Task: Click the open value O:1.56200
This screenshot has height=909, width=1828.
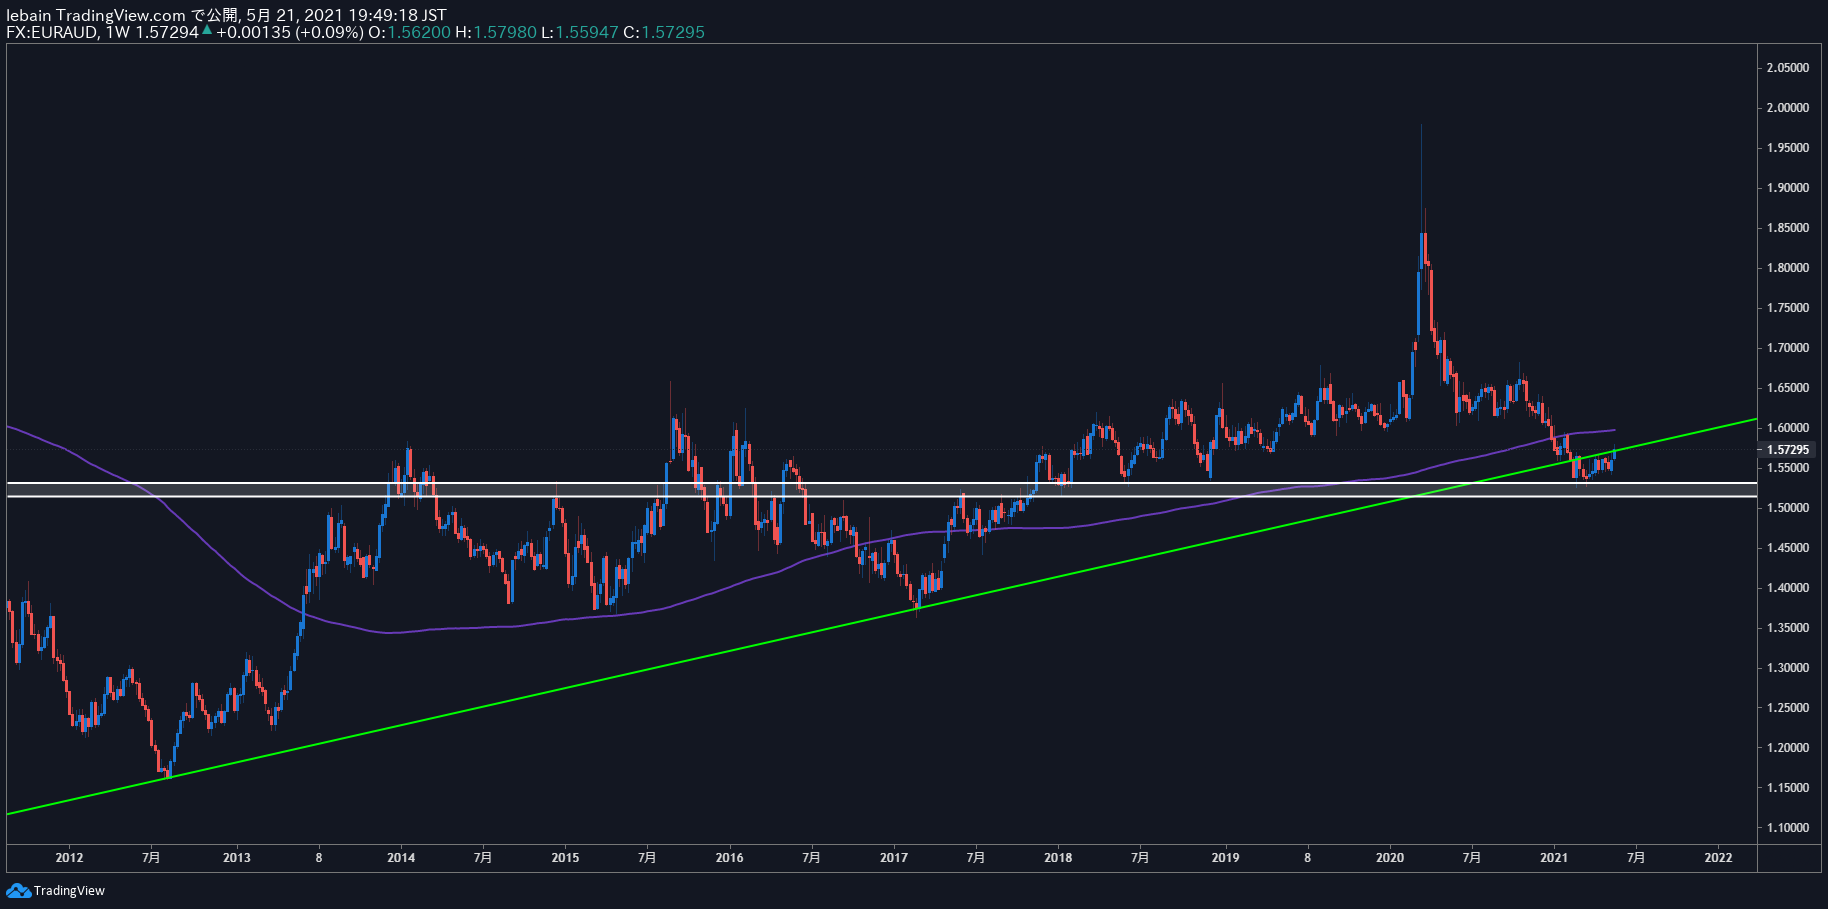Action: click(409, 32)
